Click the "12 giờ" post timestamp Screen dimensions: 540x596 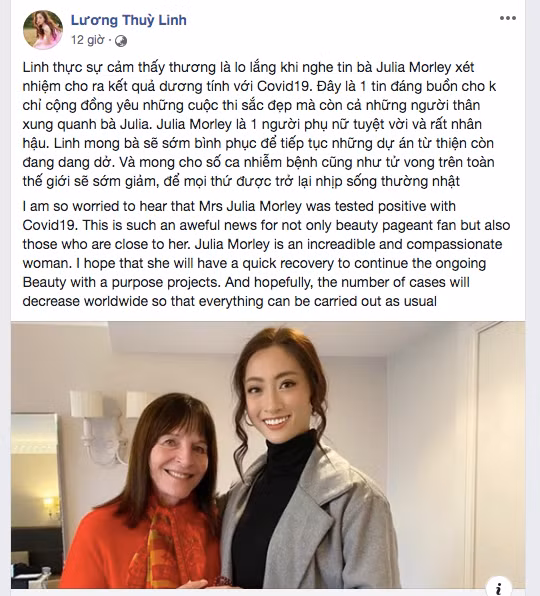(87, 40)
